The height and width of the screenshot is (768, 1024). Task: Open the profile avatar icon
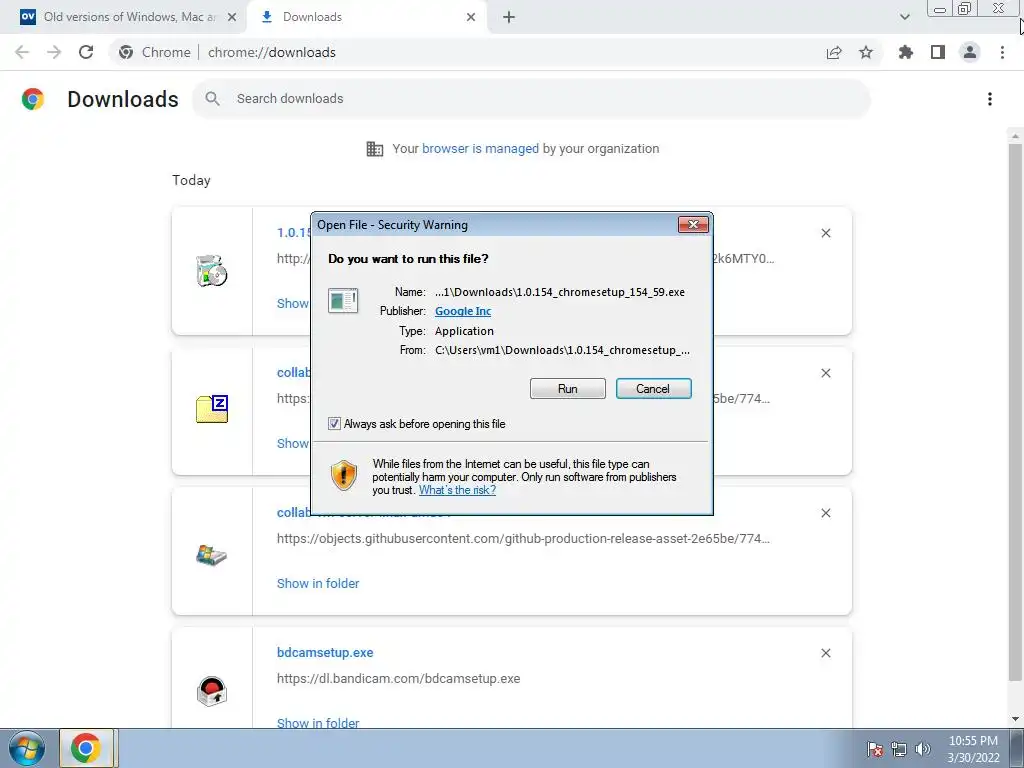(970, 52)
